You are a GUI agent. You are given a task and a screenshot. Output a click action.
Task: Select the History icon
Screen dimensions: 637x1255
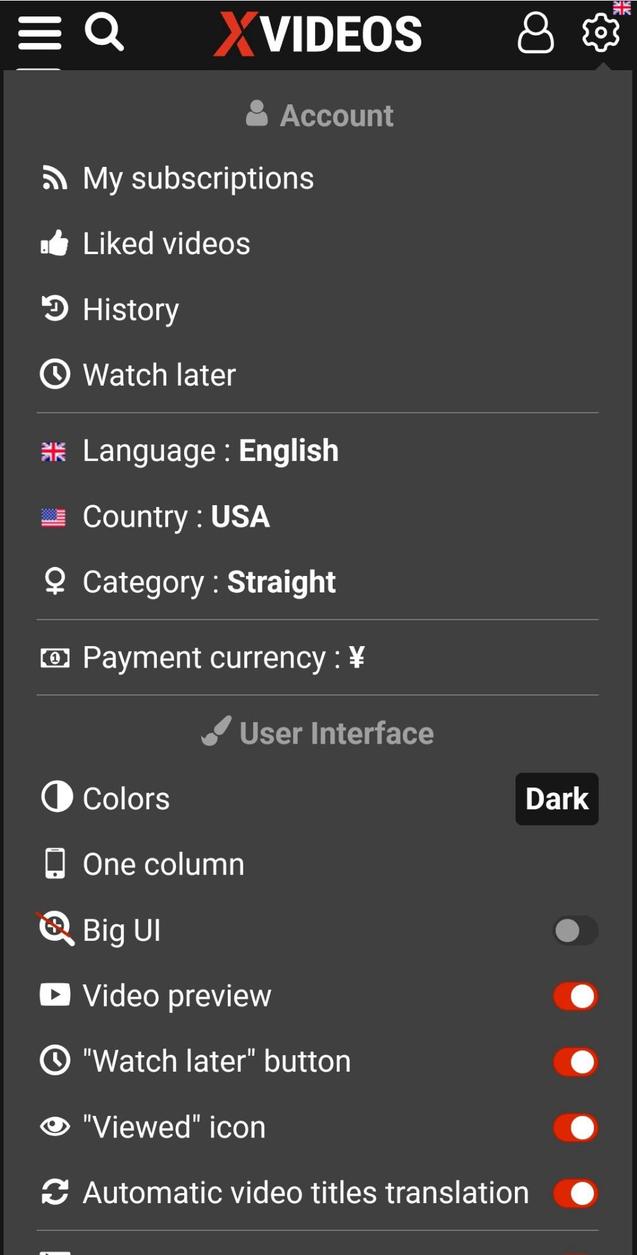click(55, 308)
